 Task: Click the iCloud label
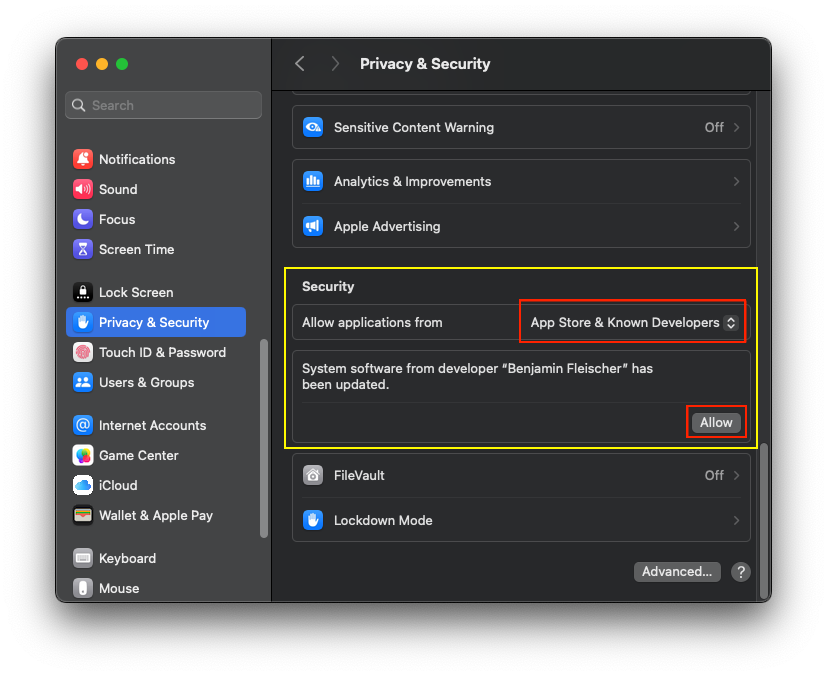[118, 485]
